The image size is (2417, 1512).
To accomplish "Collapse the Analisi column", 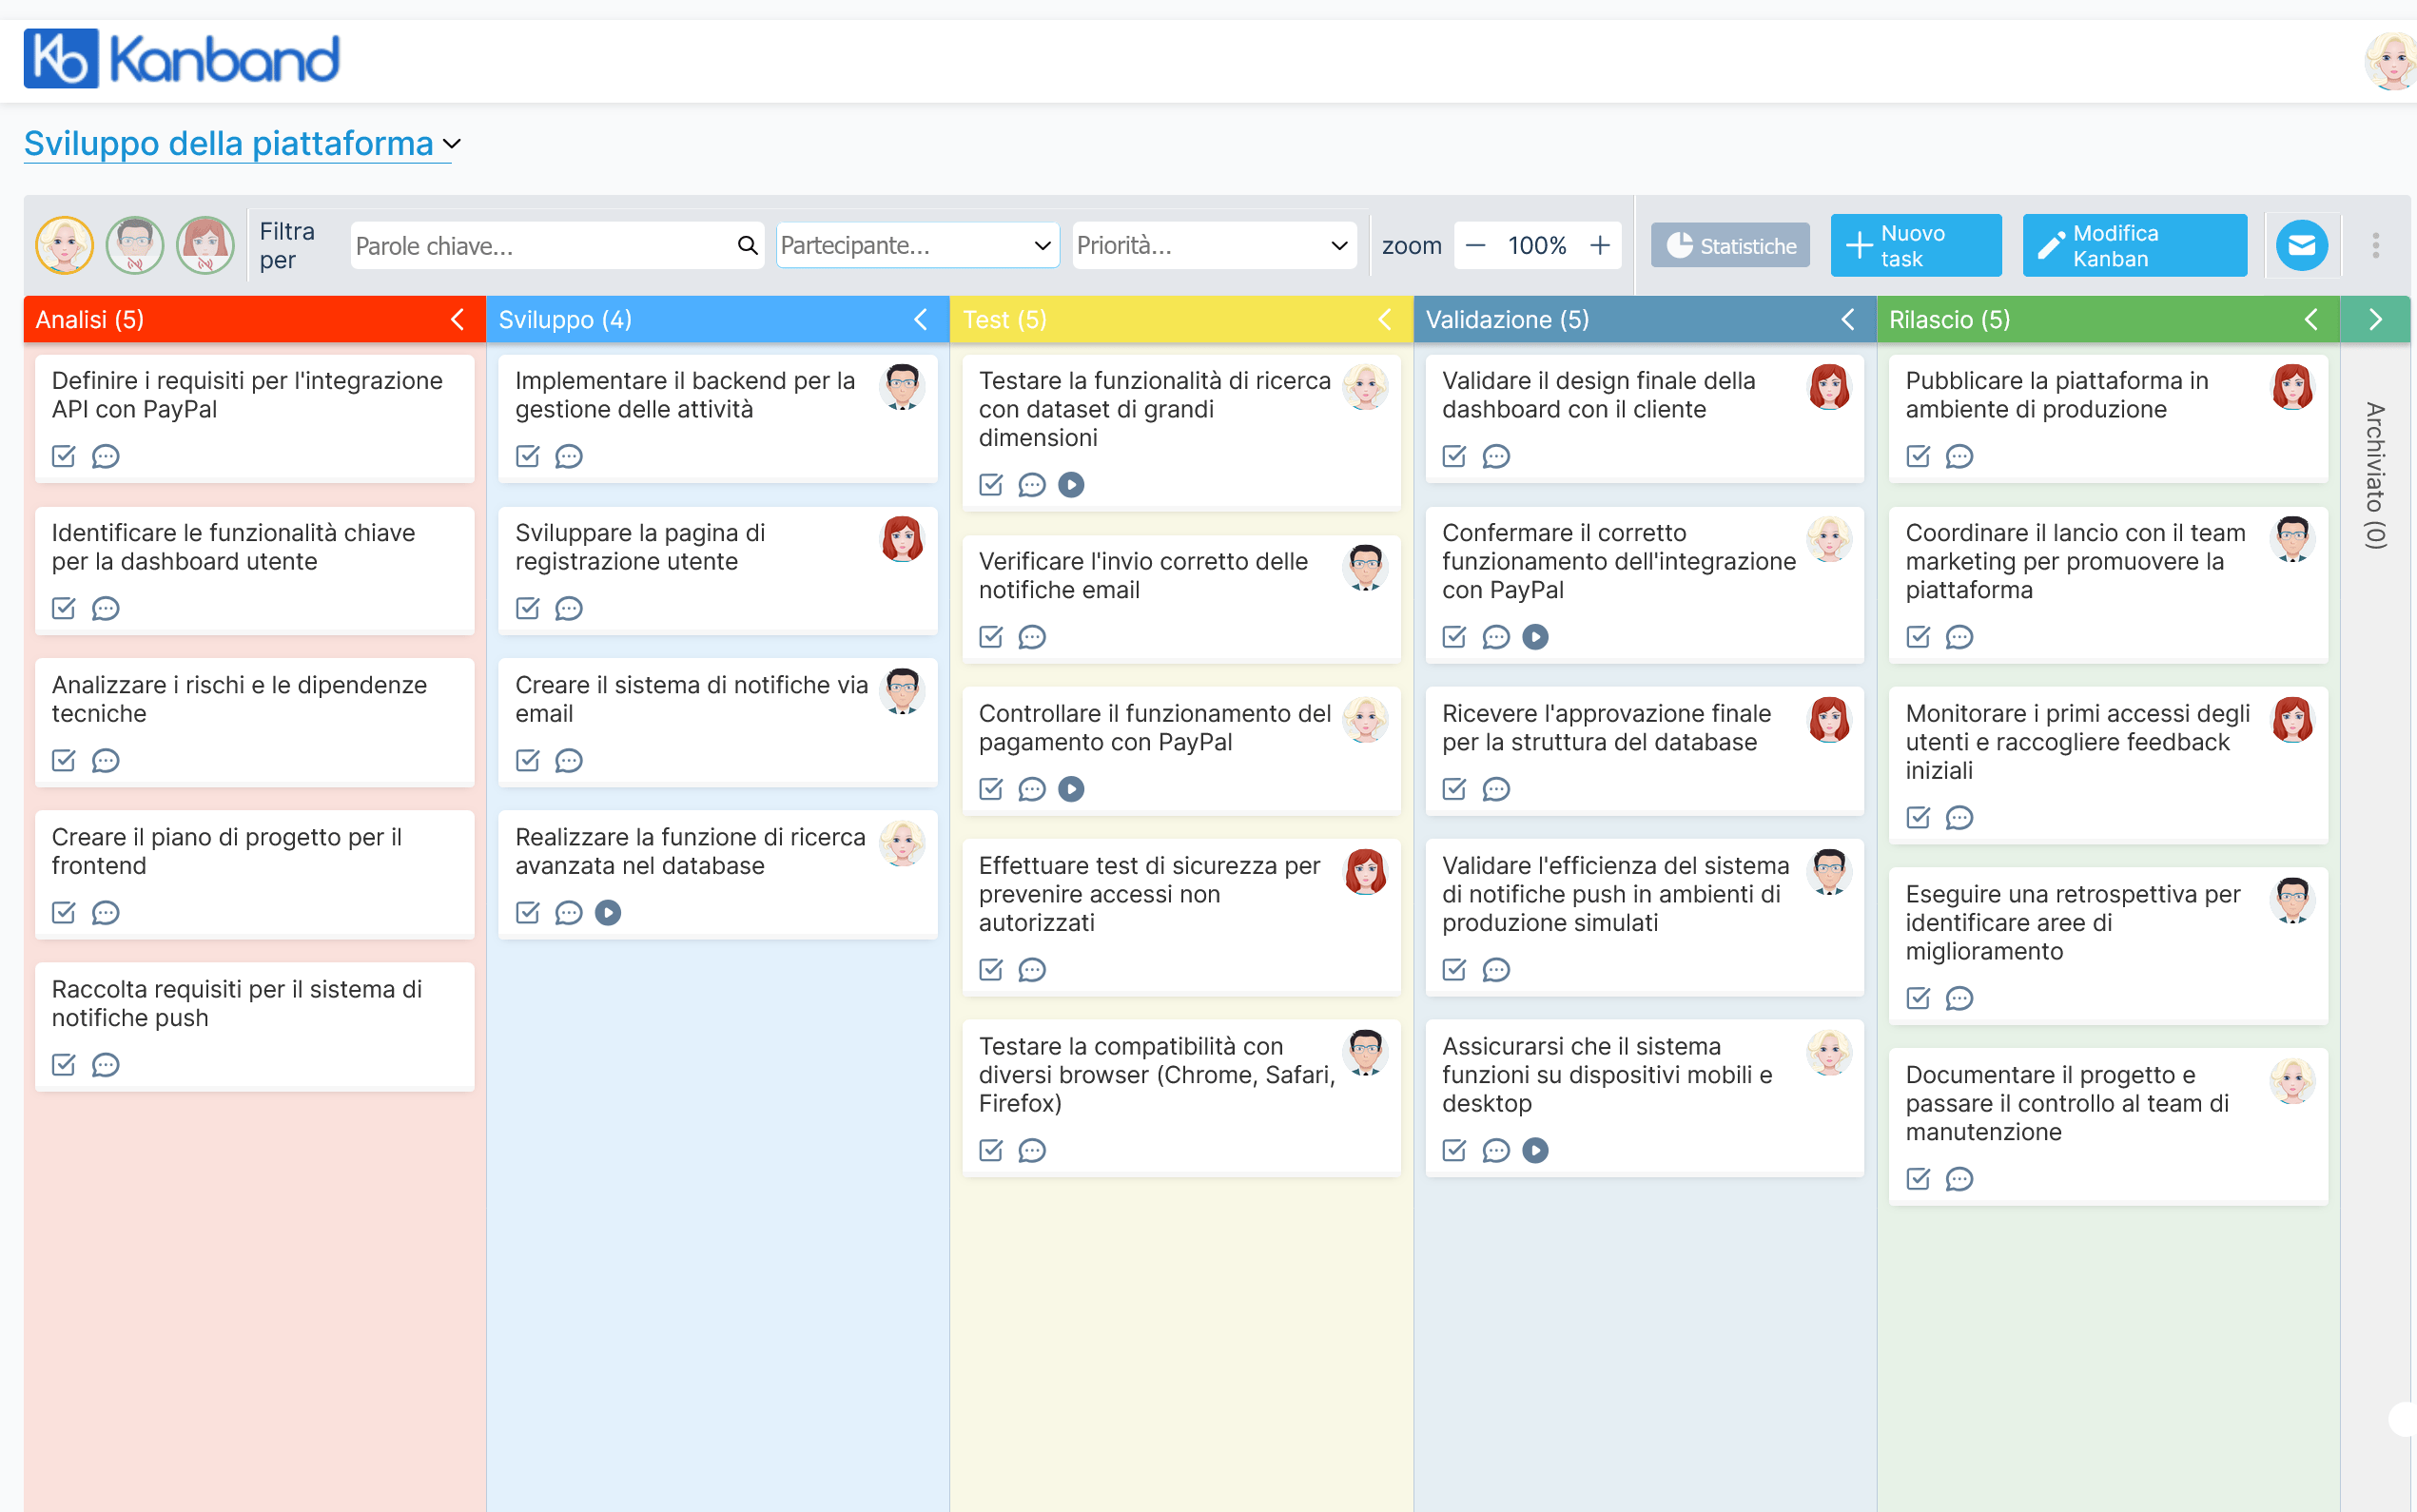I will (x=457, y=319).
